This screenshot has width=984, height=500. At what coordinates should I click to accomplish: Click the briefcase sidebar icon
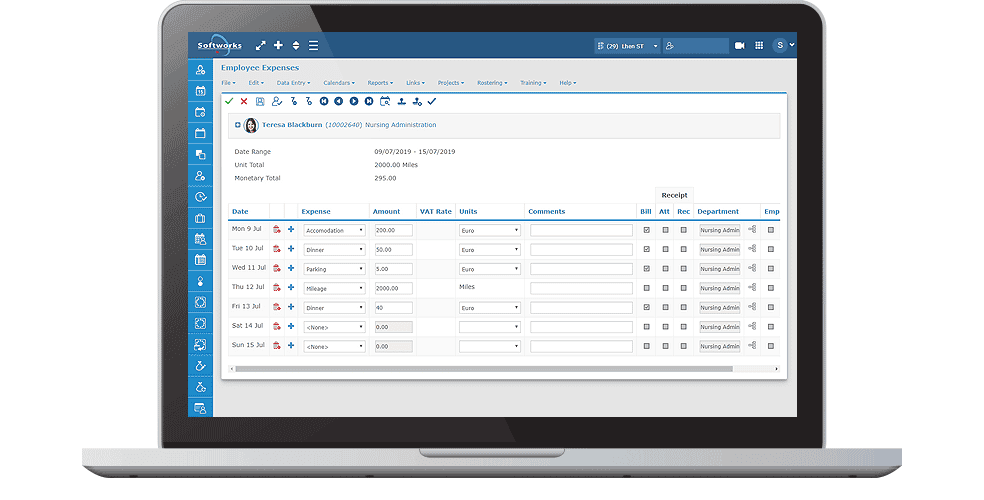pos(200,218)
